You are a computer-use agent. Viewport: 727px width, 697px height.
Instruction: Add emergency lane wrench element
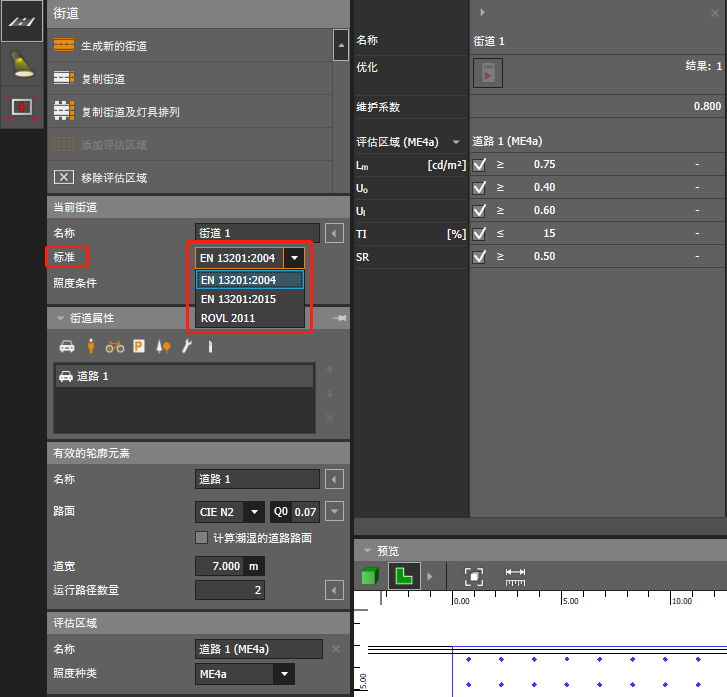click(187, 346)
